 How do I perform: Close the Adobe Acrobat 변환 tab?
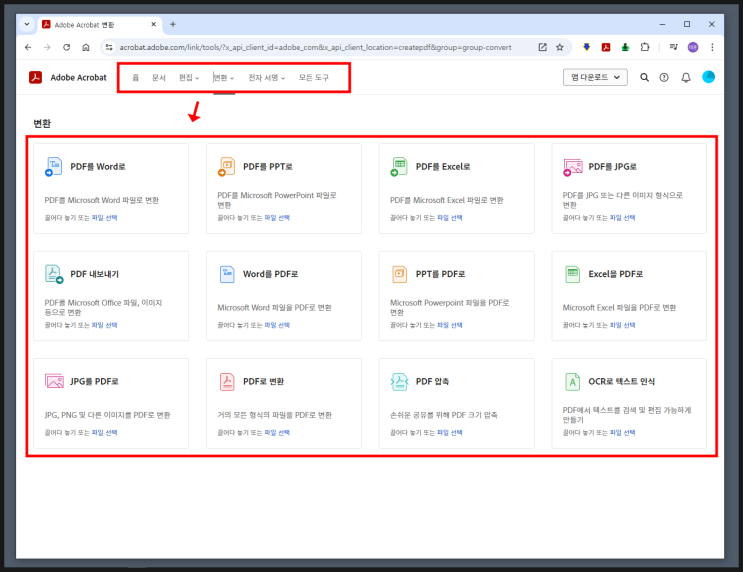[x=154, y=24]
